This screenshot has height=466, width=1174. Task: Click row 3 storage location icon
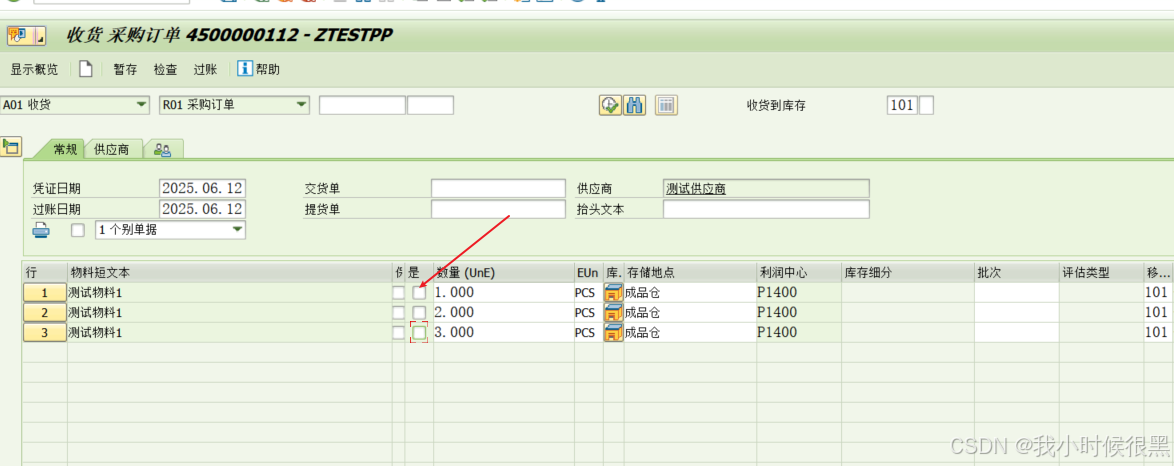(x=613, y=333)
